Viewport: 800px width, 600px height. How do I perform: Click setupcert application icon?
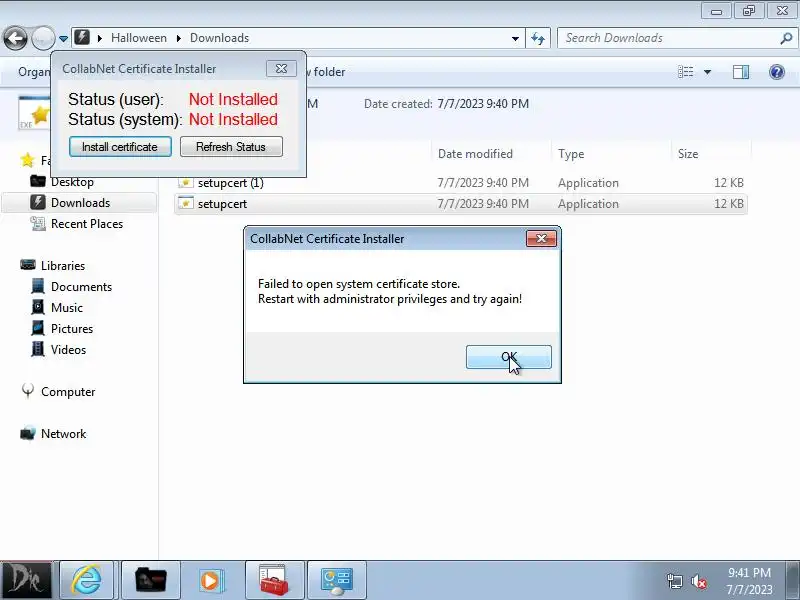click(186, 203)
